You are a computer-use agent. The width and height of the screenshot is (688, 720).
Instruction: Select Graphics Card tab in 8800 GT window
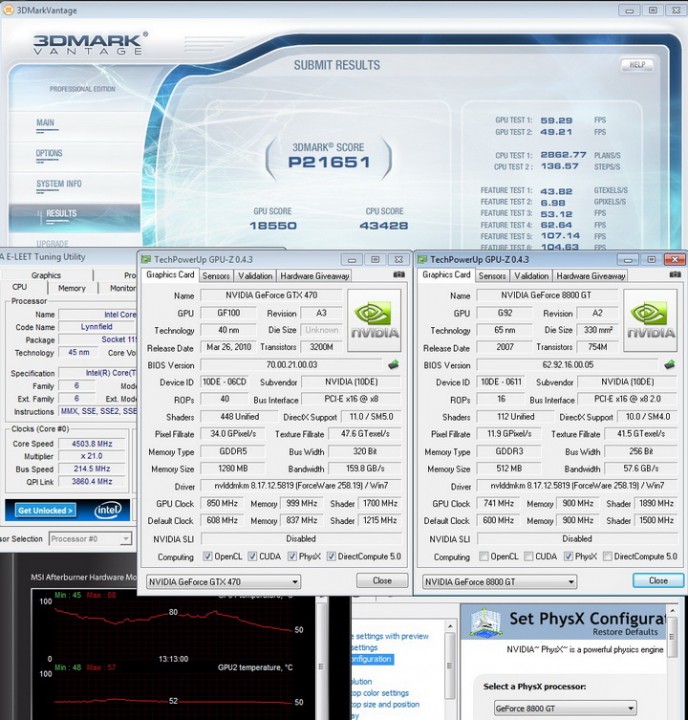click(446, 275)
